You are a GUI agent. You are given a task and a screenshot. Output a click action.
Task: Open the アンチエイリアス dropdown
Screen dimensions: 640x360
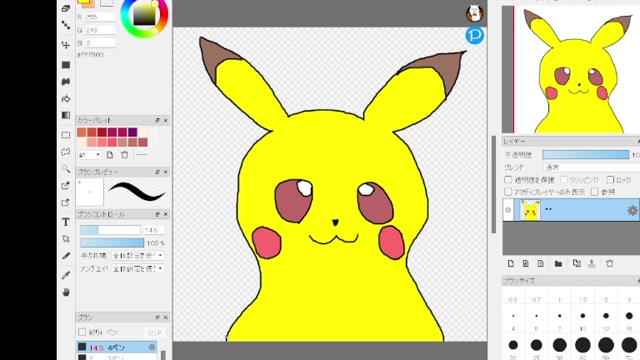click(138, 269)
